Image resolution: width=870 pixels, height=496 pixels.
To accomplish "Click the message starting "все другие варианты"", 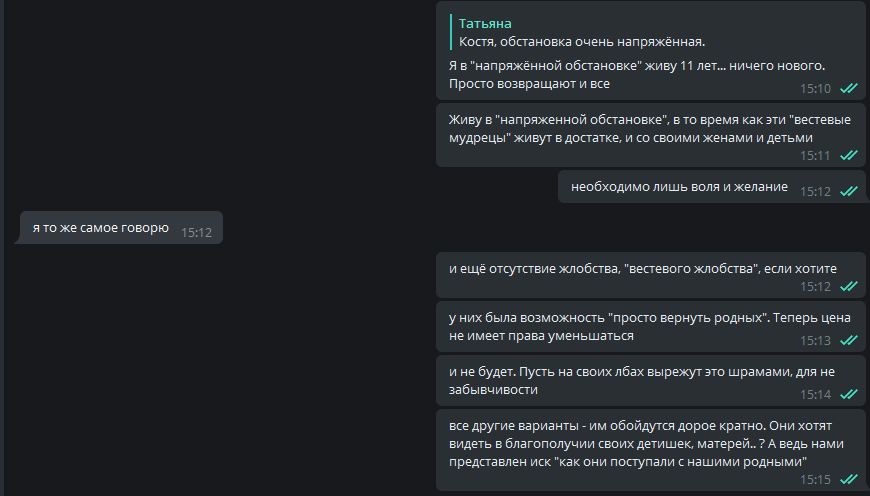I will pos(640,443).
